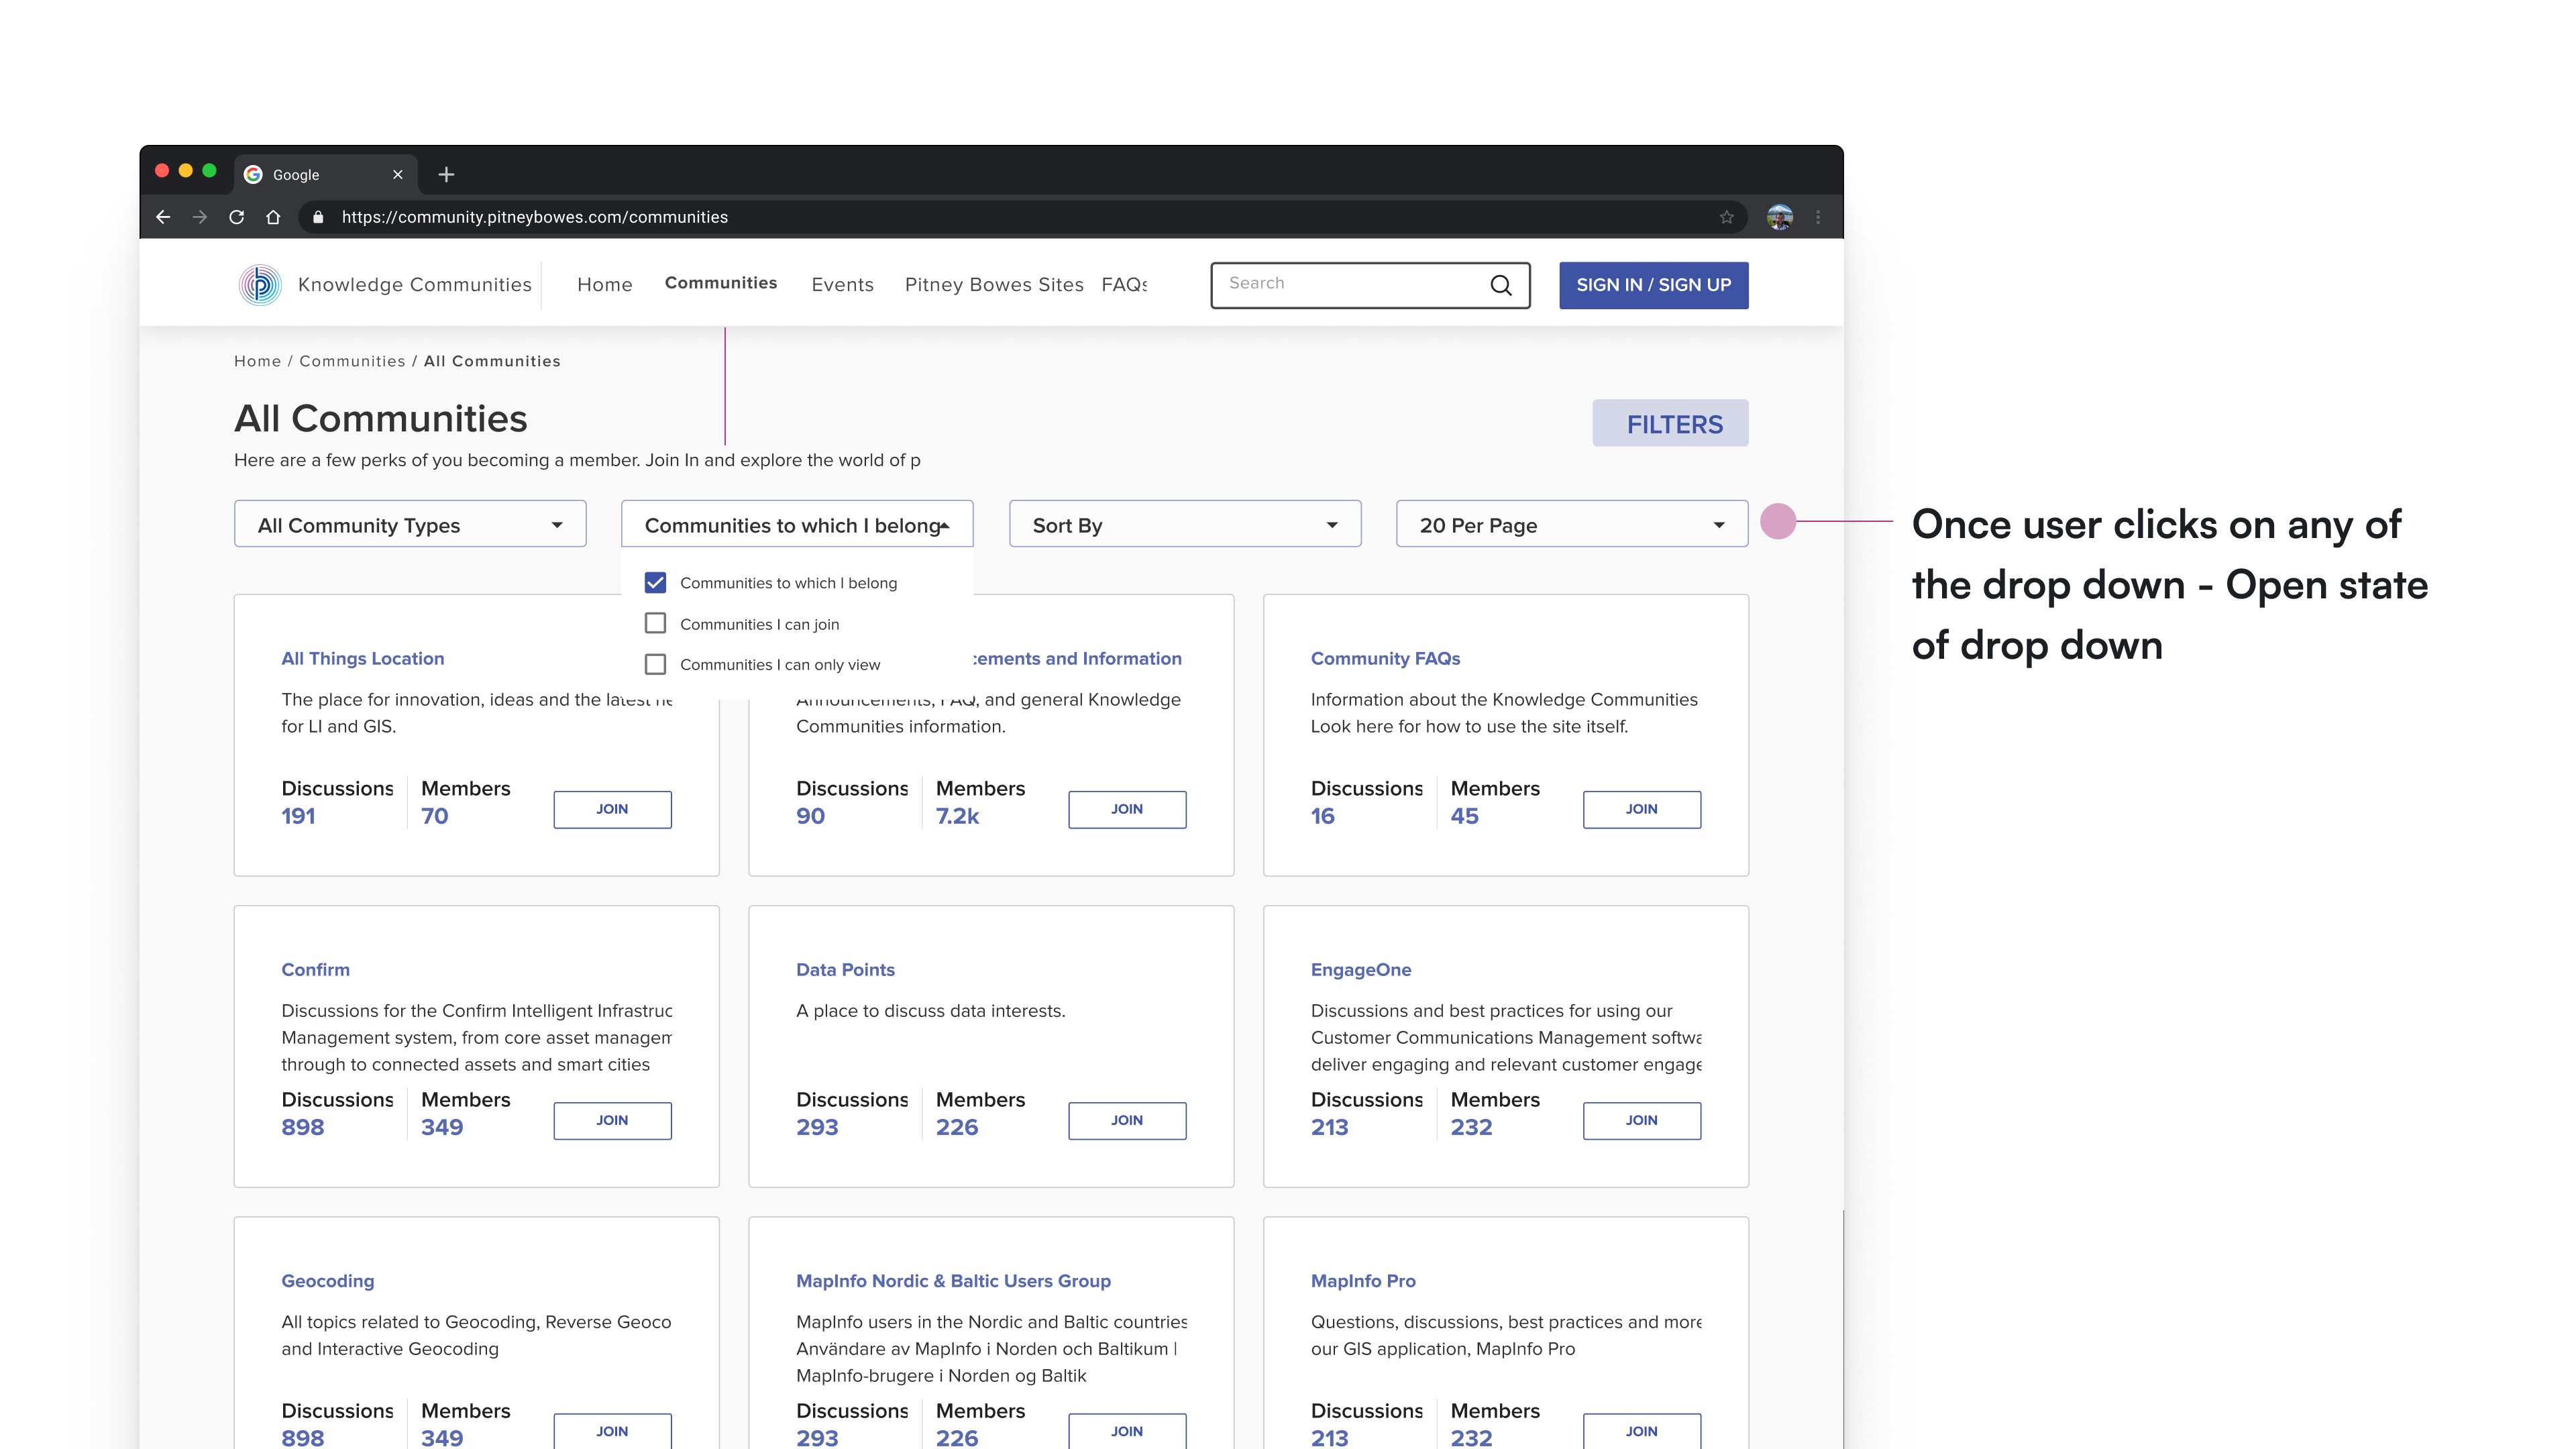Click the Pitney Bowes logo
Screen dimensions: 2576x1449
260,284
